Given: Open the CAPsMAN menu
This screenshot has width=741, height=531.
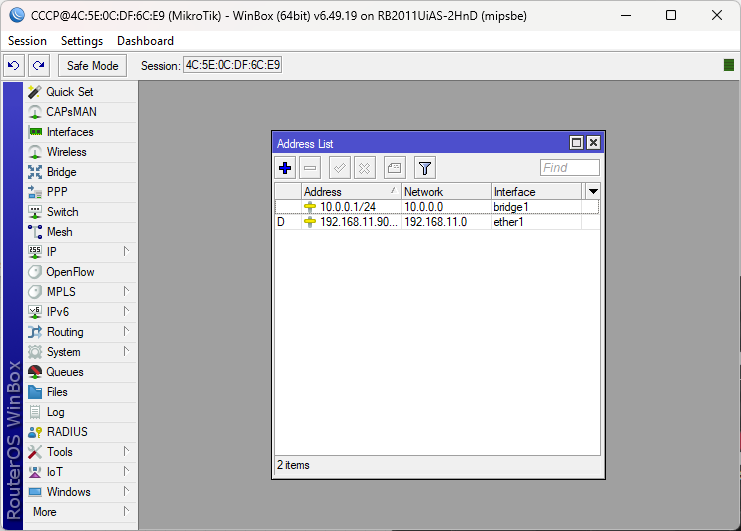Looking at the screenshot, I should pos(80,112).
